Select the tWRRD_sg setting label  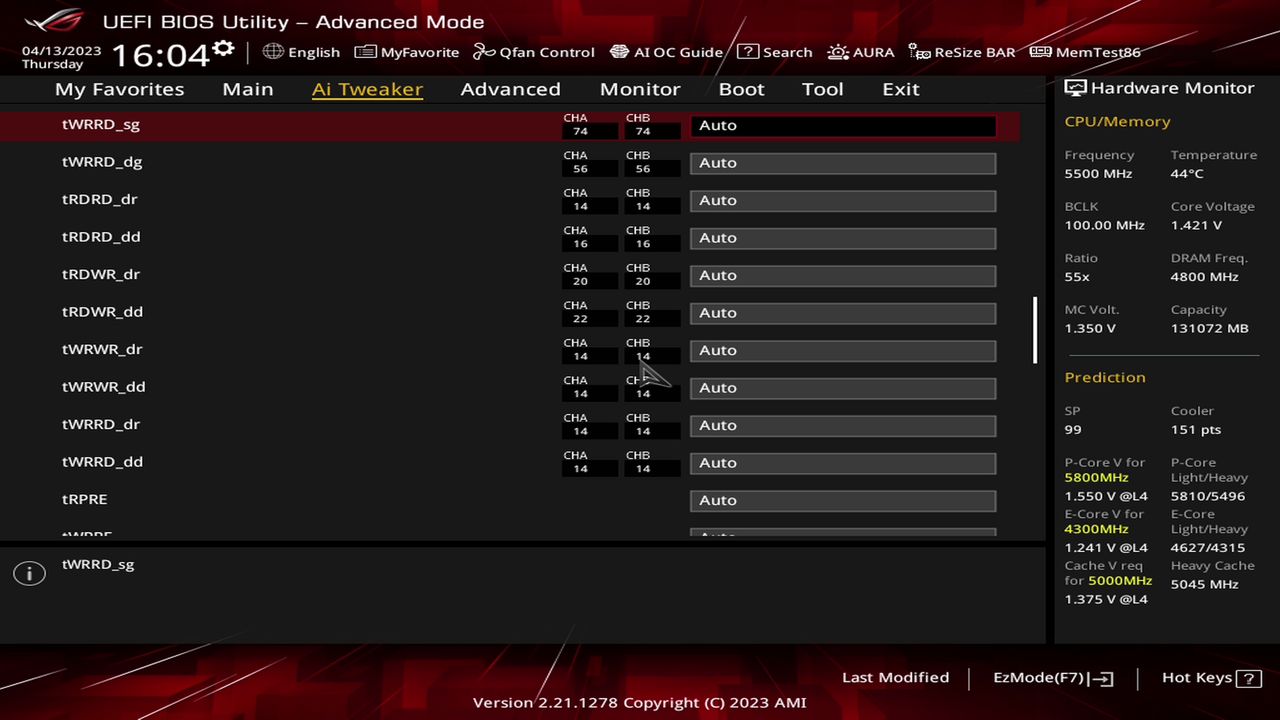pos(101,125)
